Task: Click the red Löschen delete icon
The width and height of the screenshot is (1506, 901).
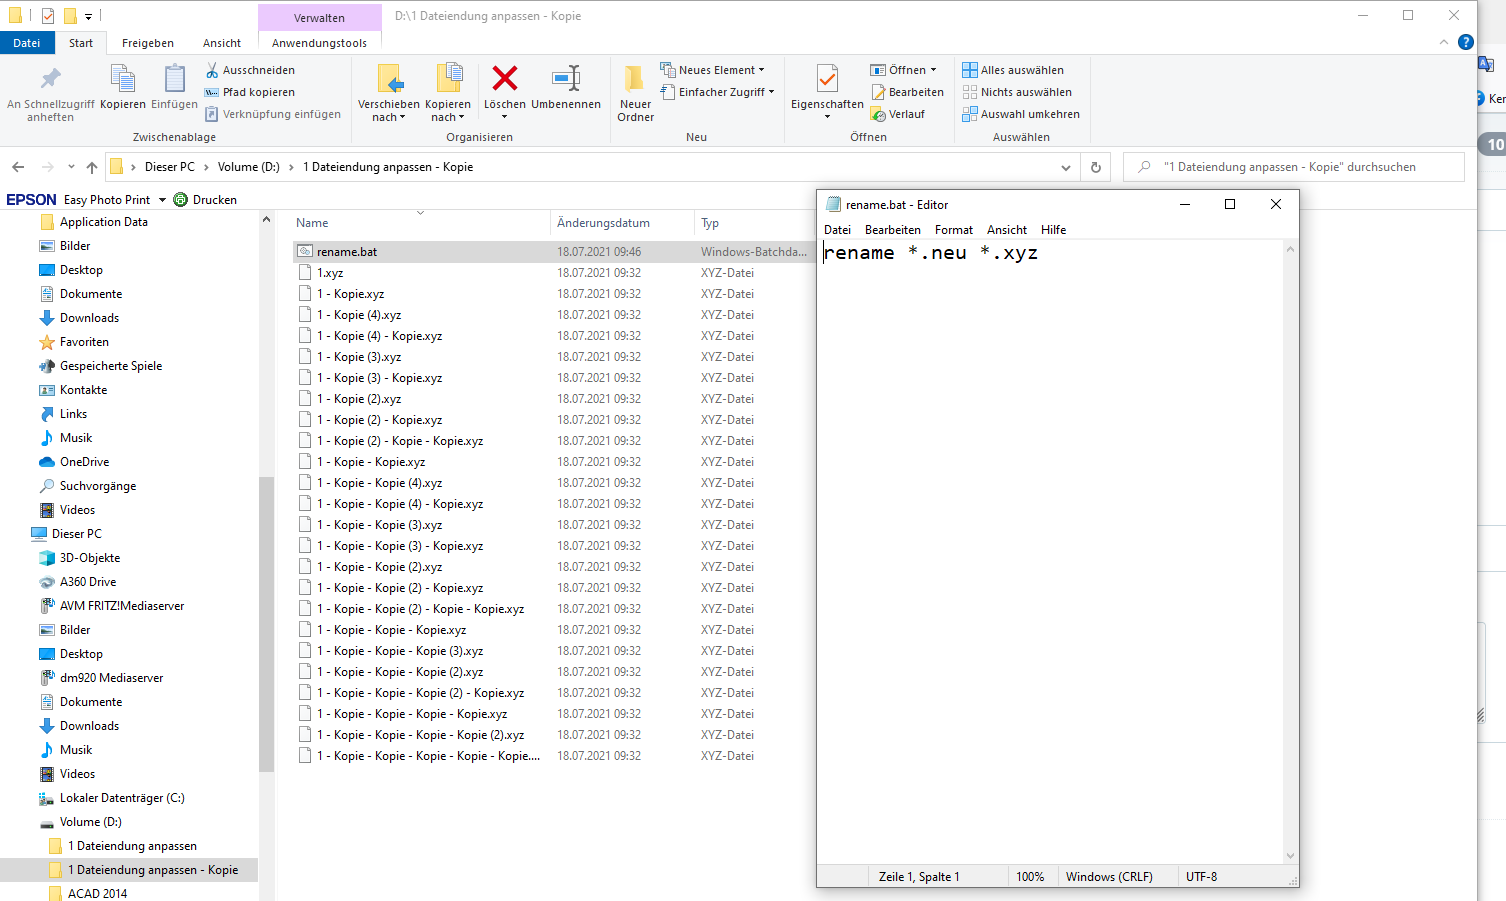Action: [x=504, y=80]
